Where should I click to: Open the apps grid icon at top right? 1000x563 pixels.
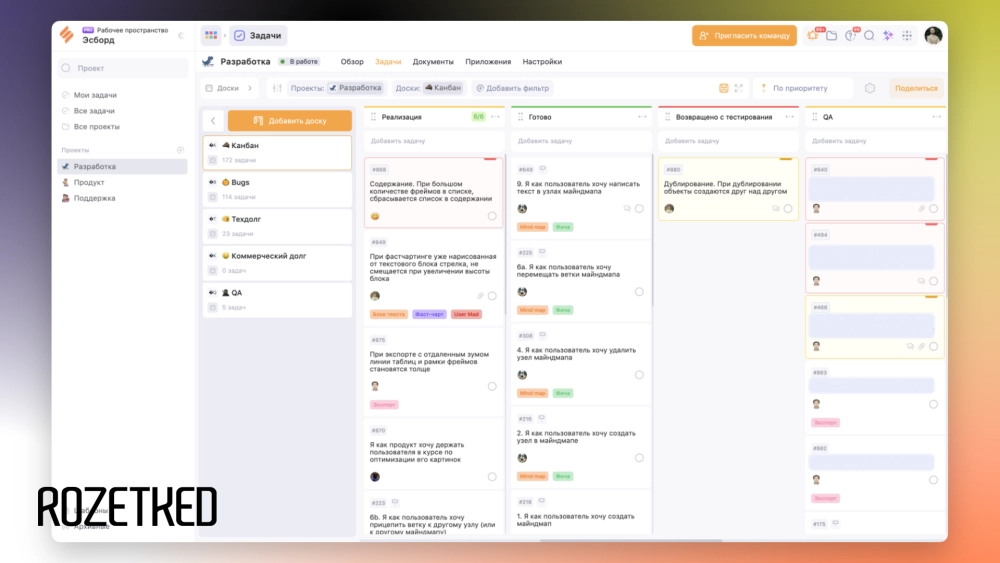point(907,36)
